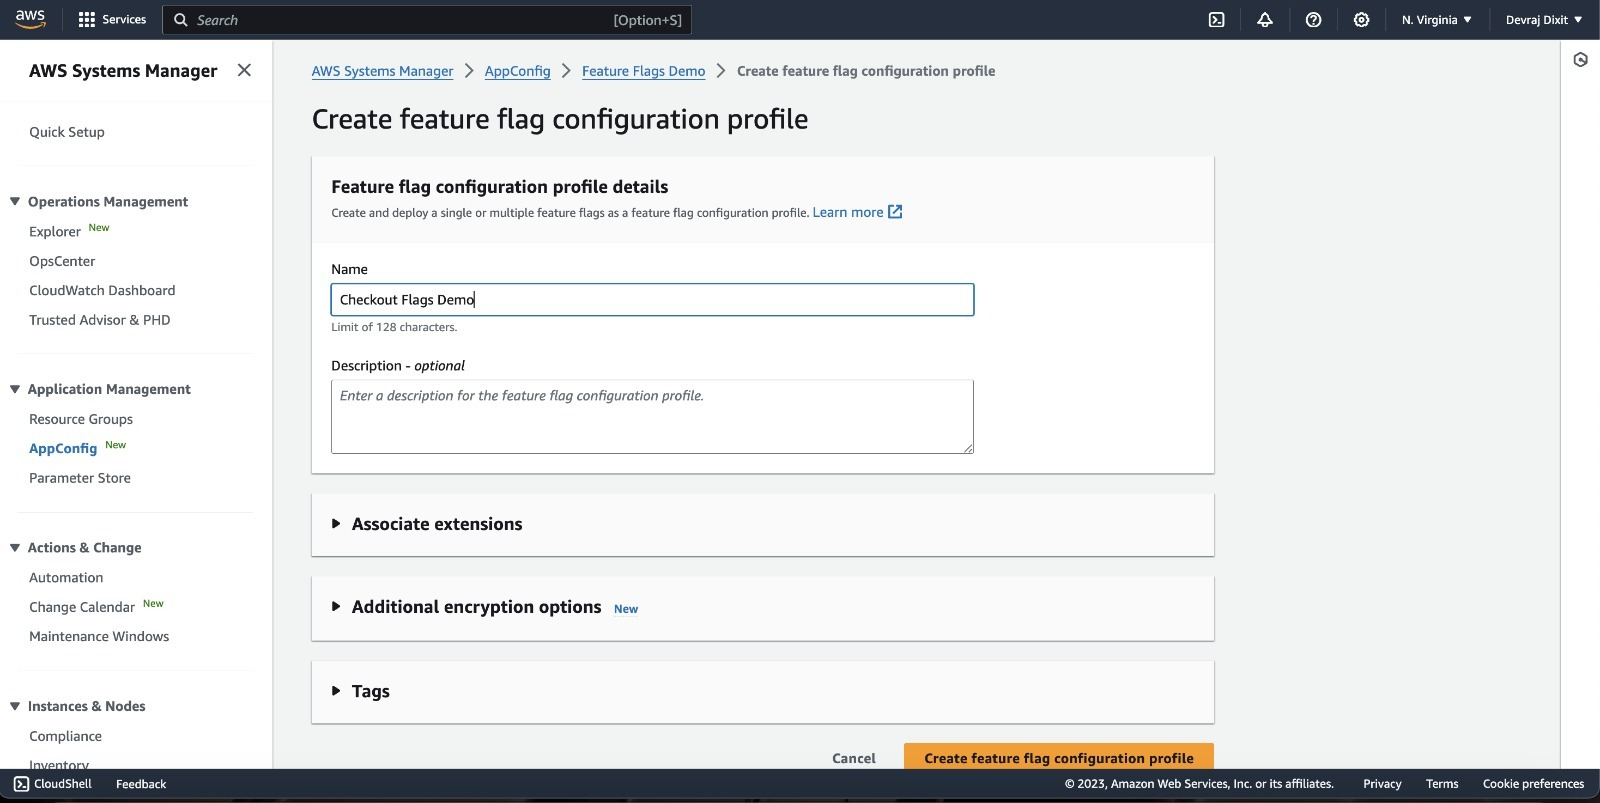Click the Cancel button
Viewport: 1600px width, 803px height.
coord(854,758)
